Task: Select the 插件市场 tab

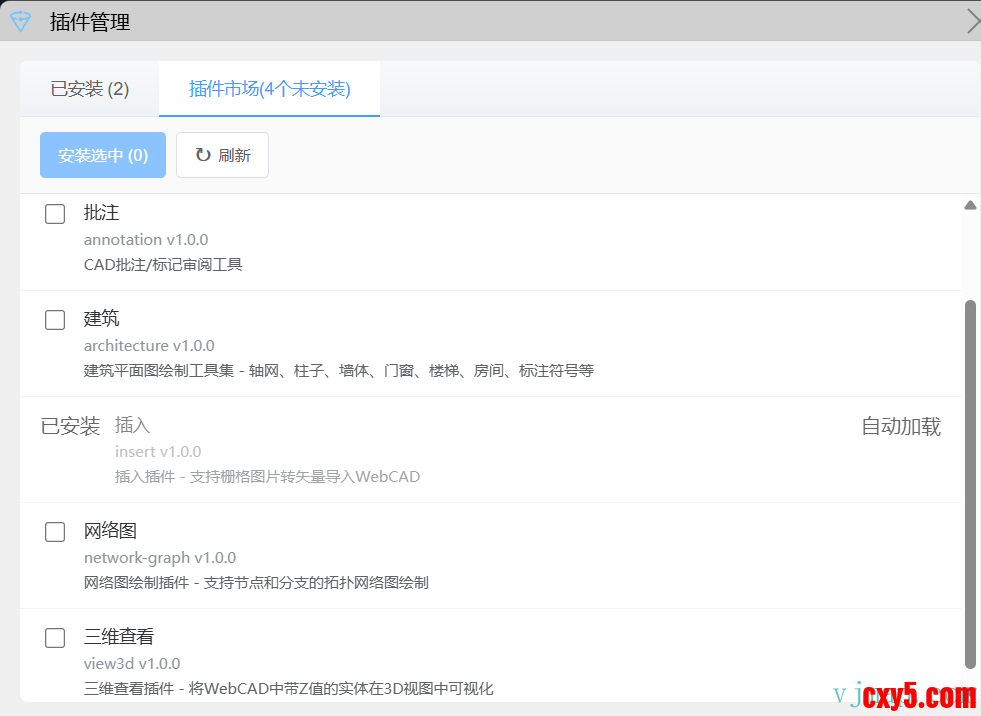Action: 269,89
